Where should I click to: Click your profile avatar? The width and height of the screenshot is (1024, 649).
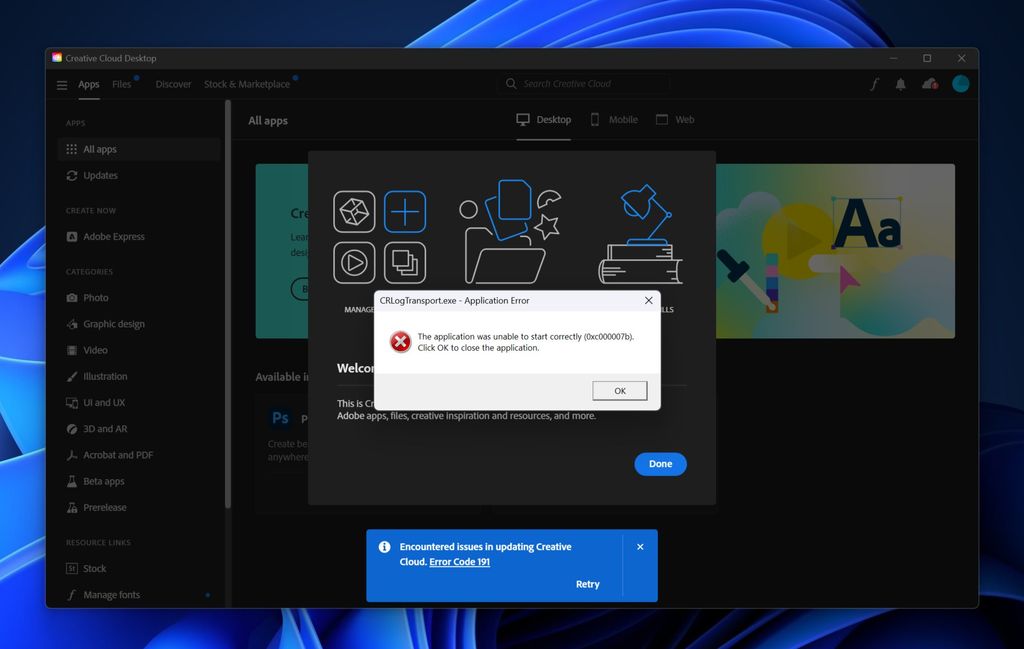(960, 84)
